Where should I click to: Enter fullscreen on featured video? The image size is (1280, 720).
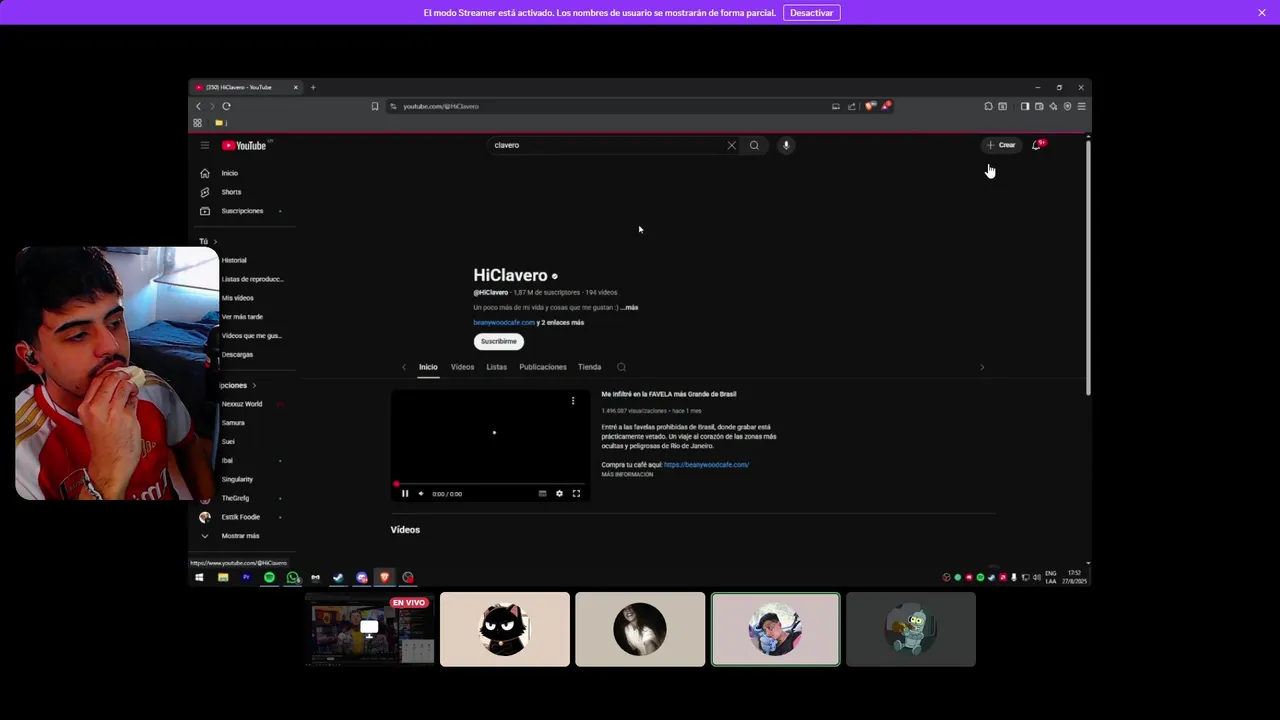click(576, 493)
